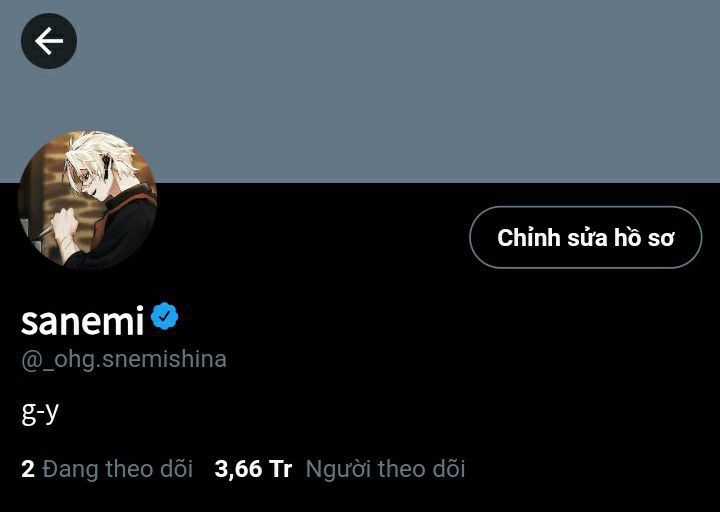Screen dimensions: 720x512
Task: Select the bio text g-y
Action: (40, 412)
